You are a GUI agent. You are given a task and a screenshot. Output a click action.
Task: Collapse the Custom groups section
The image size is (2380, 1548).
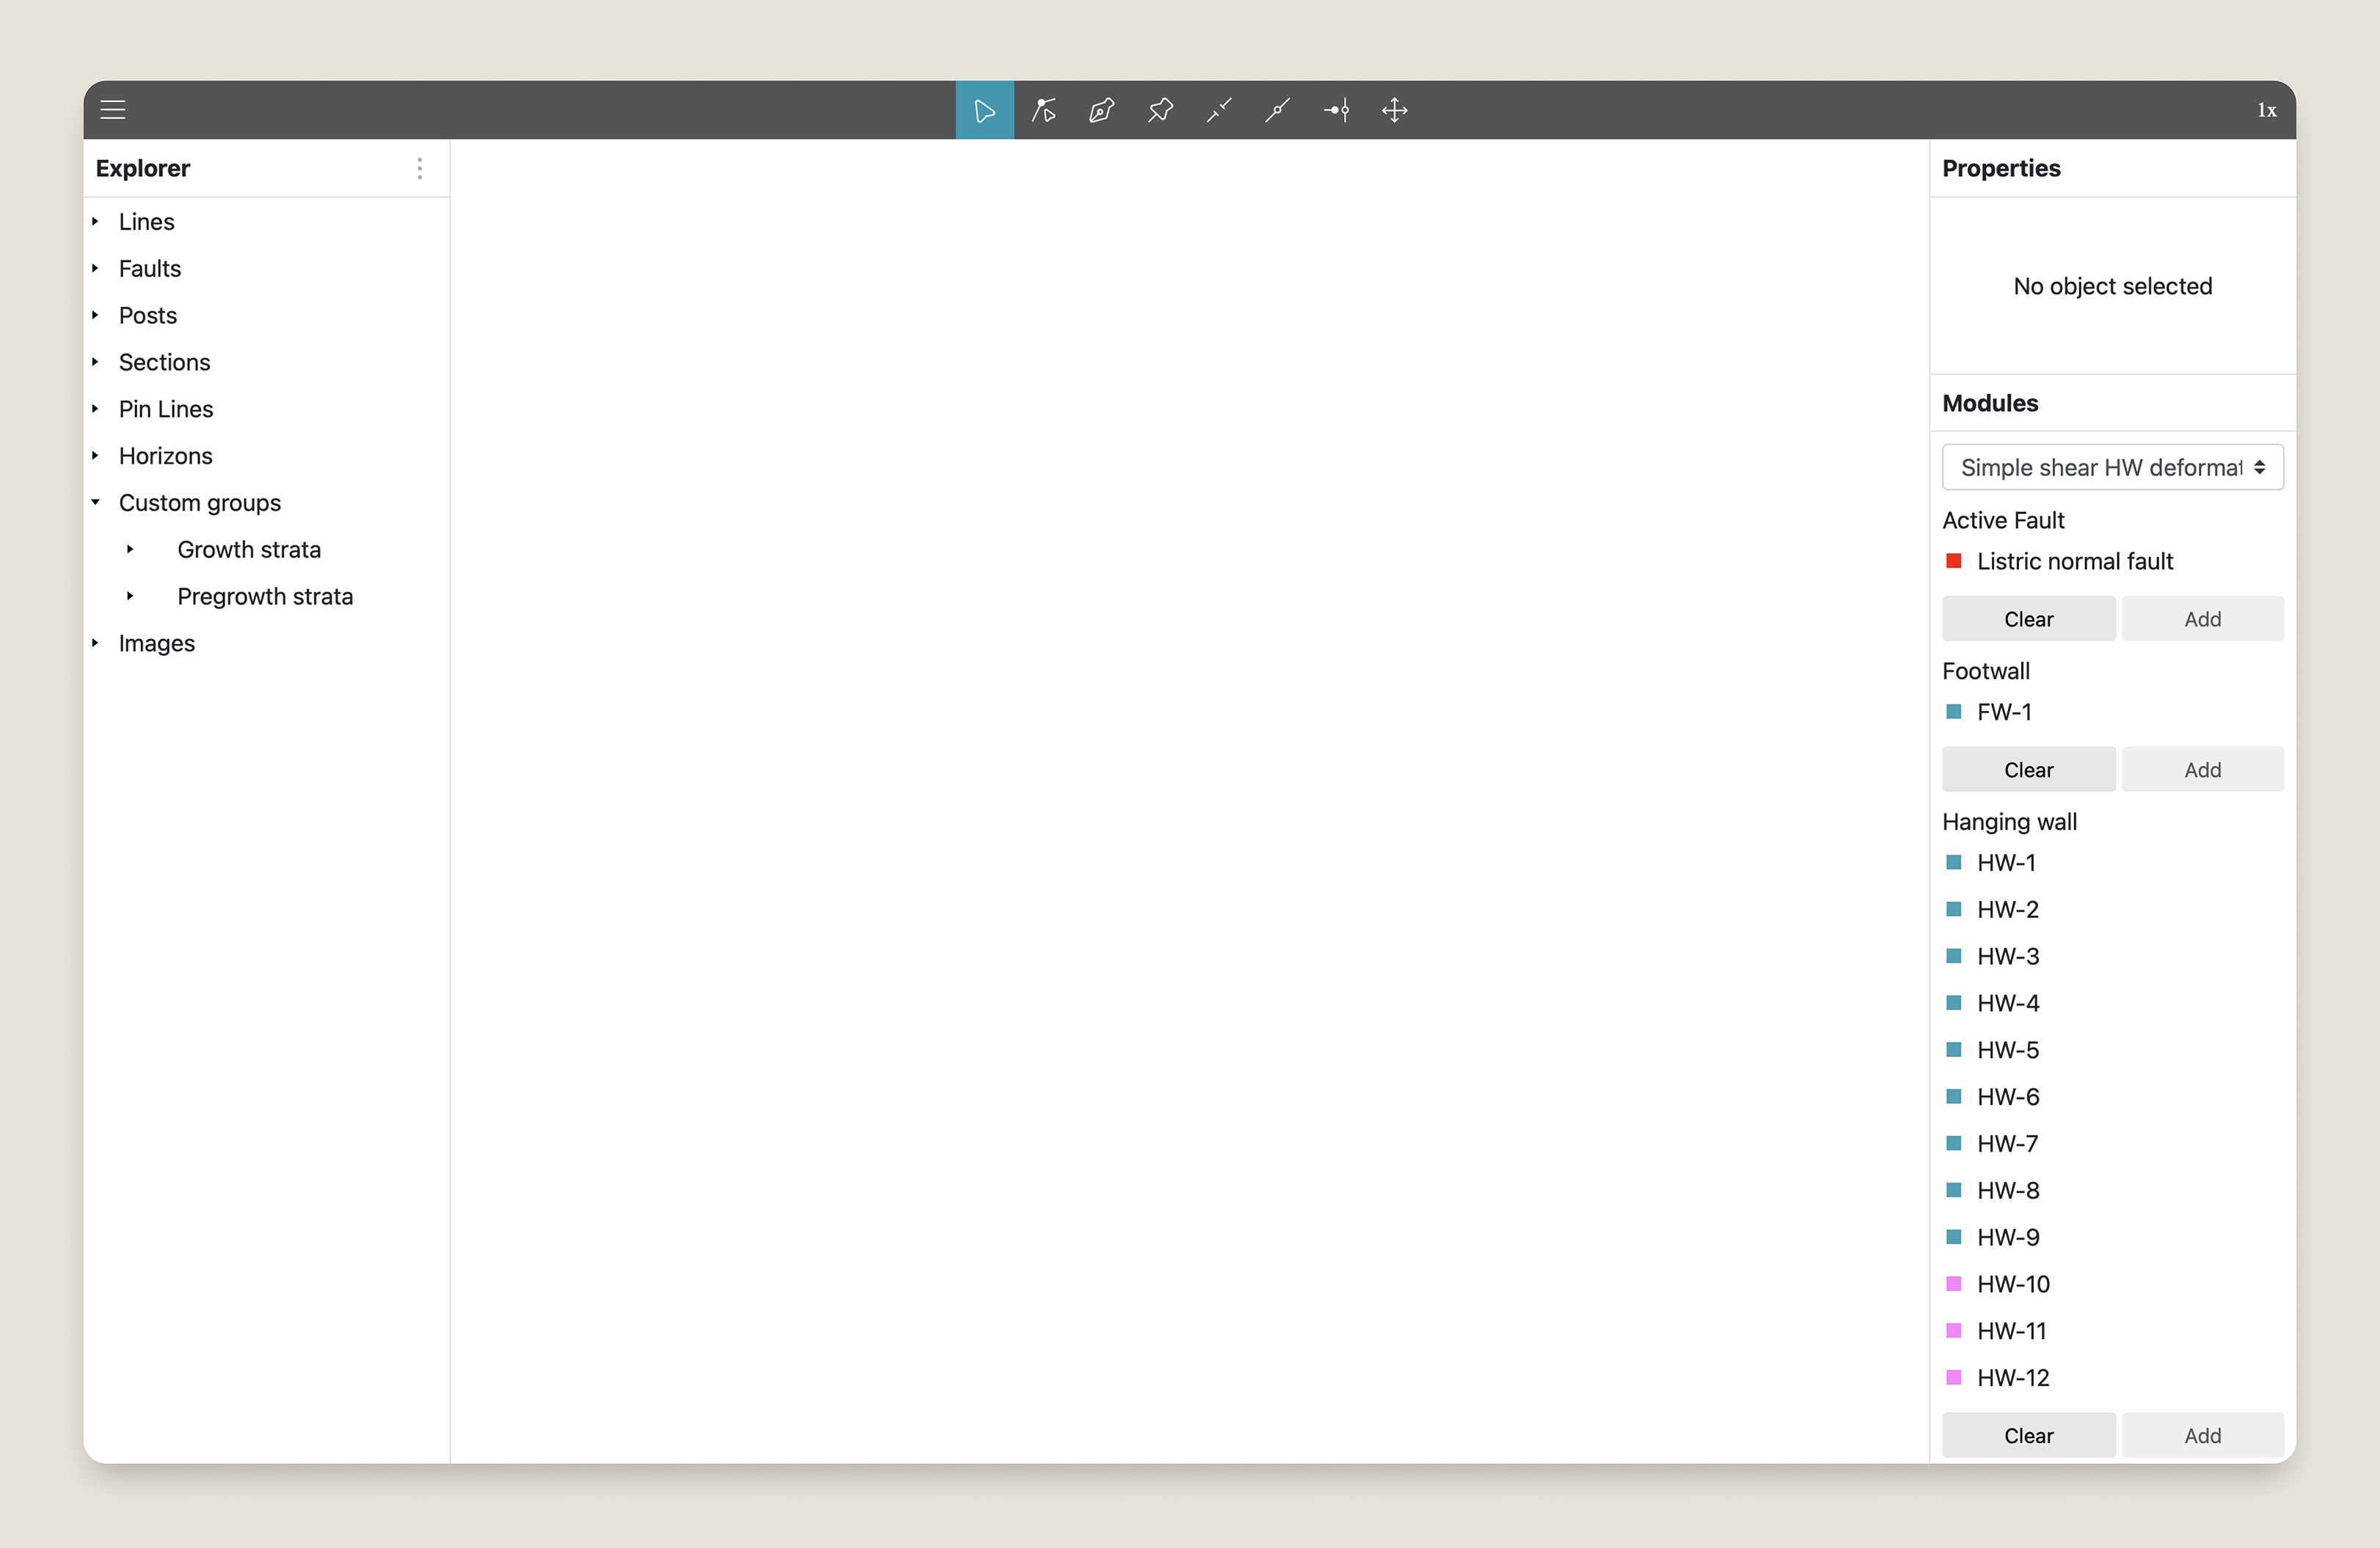click(x=96, y=502)
